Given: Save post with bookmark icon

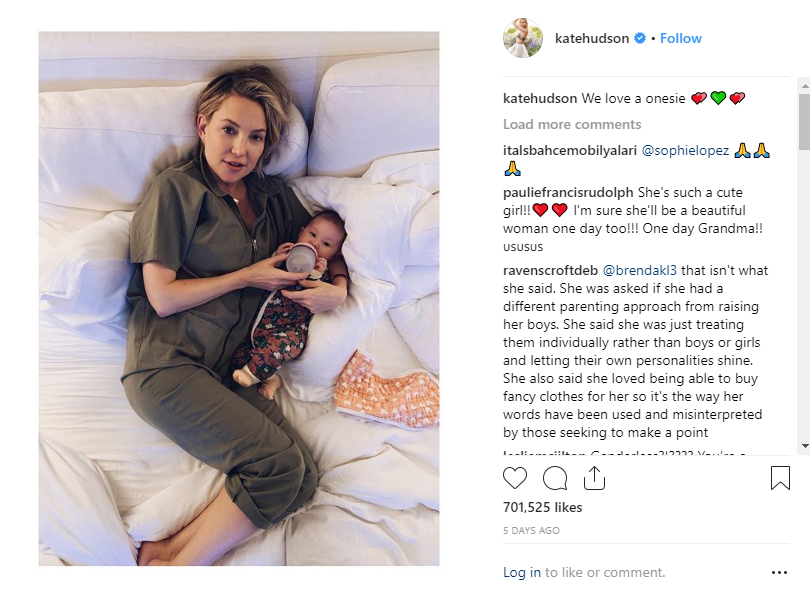Looking at the screenshot, I should (x=780, y=478).
